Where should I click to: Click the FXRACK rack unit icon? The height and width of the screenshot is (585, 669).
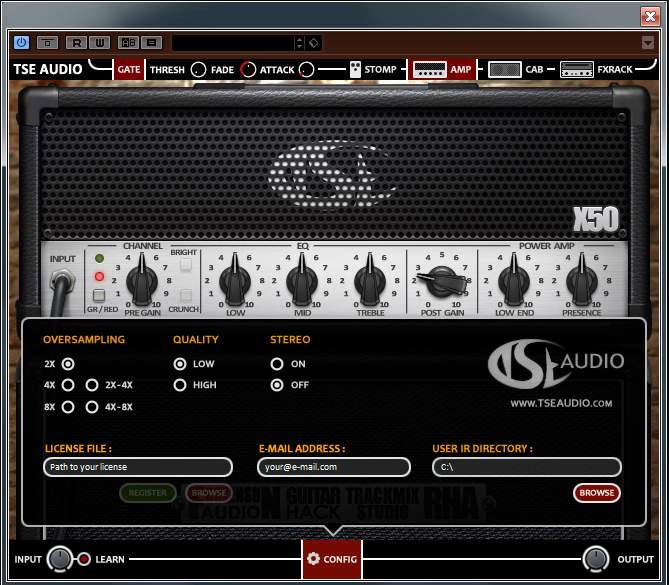[577, 70]
